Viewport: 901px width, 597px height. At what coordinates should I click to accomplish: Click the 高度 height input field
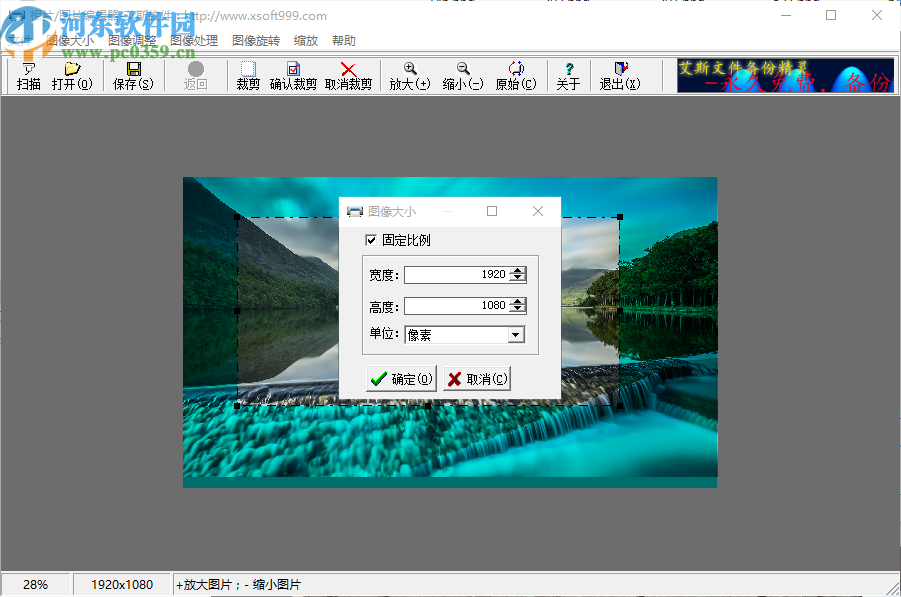pyautogui.click(x=457, y=306)
